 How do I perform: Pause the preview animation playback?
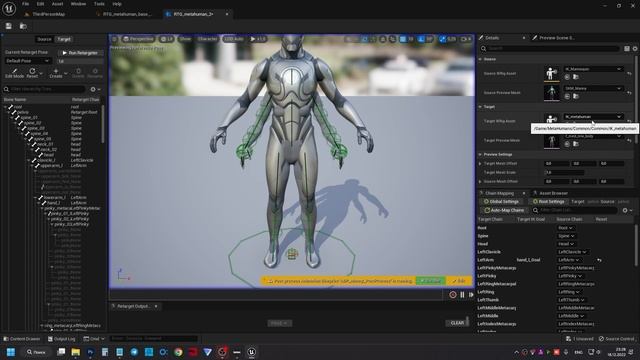click(x=462, y=295)
